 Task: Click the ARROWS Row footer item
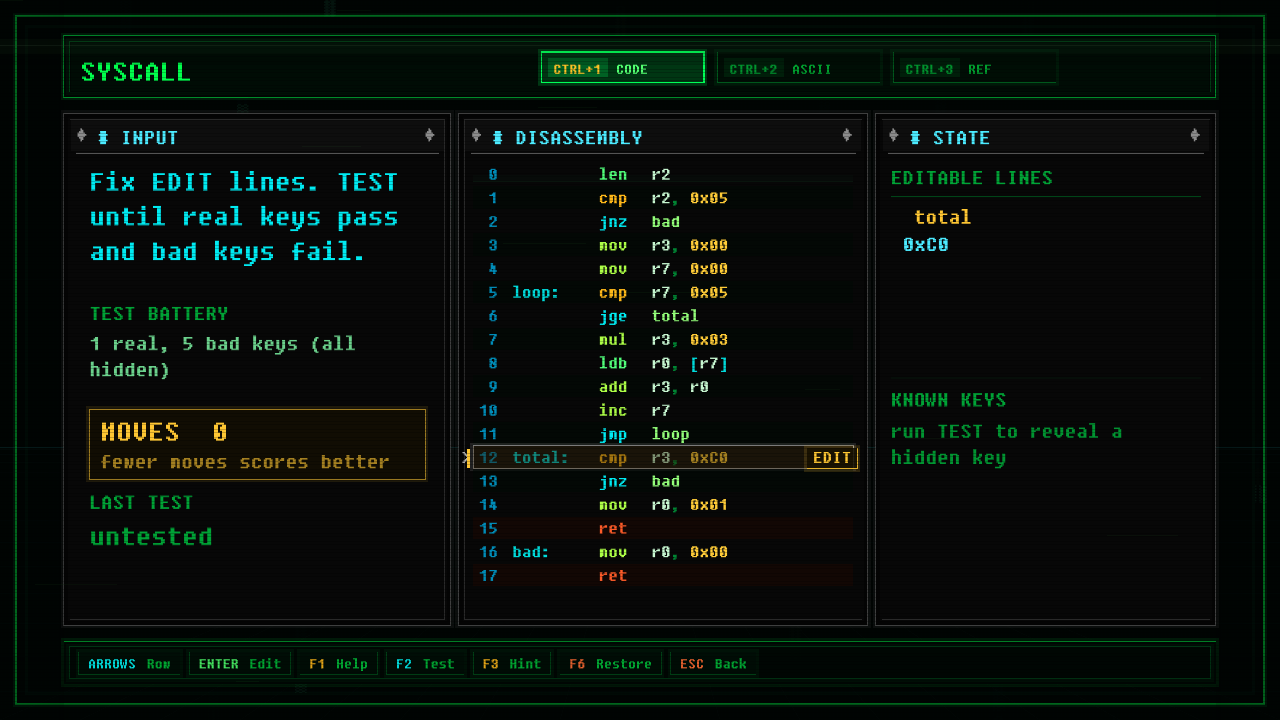tap(129, 664)
